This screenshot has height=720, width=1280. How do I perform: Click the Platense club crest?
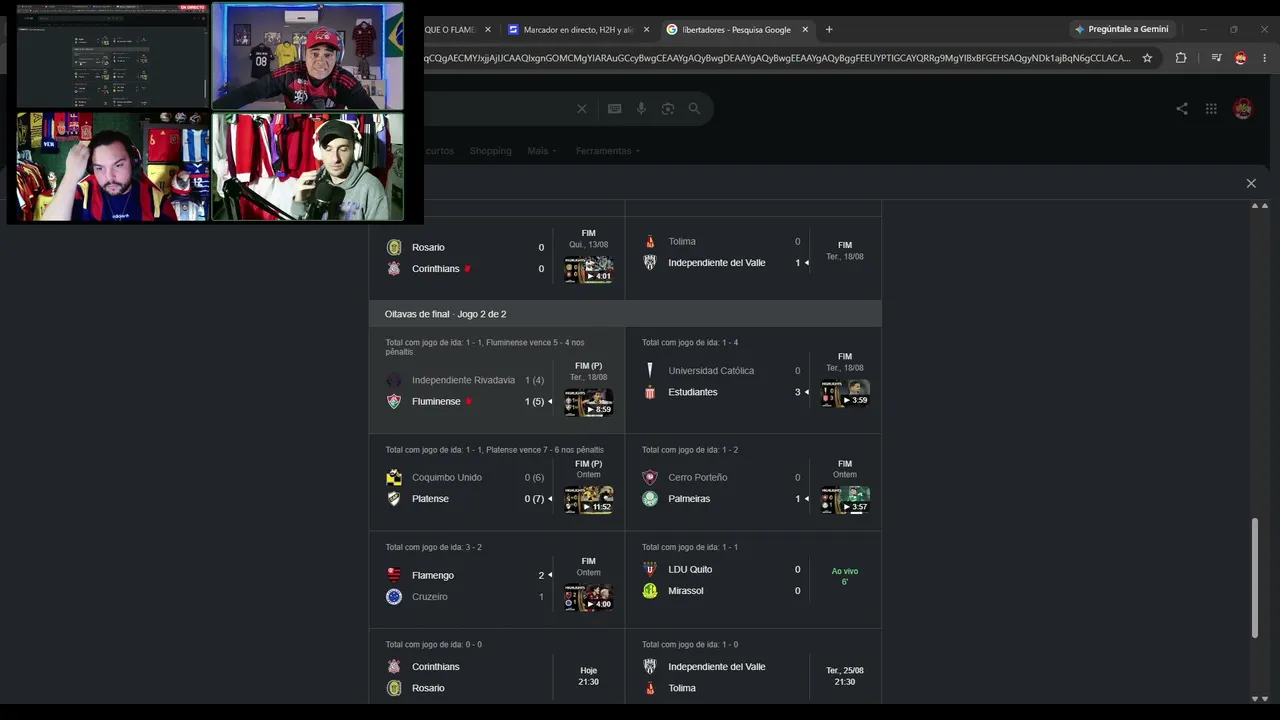[x=394, y=498]
